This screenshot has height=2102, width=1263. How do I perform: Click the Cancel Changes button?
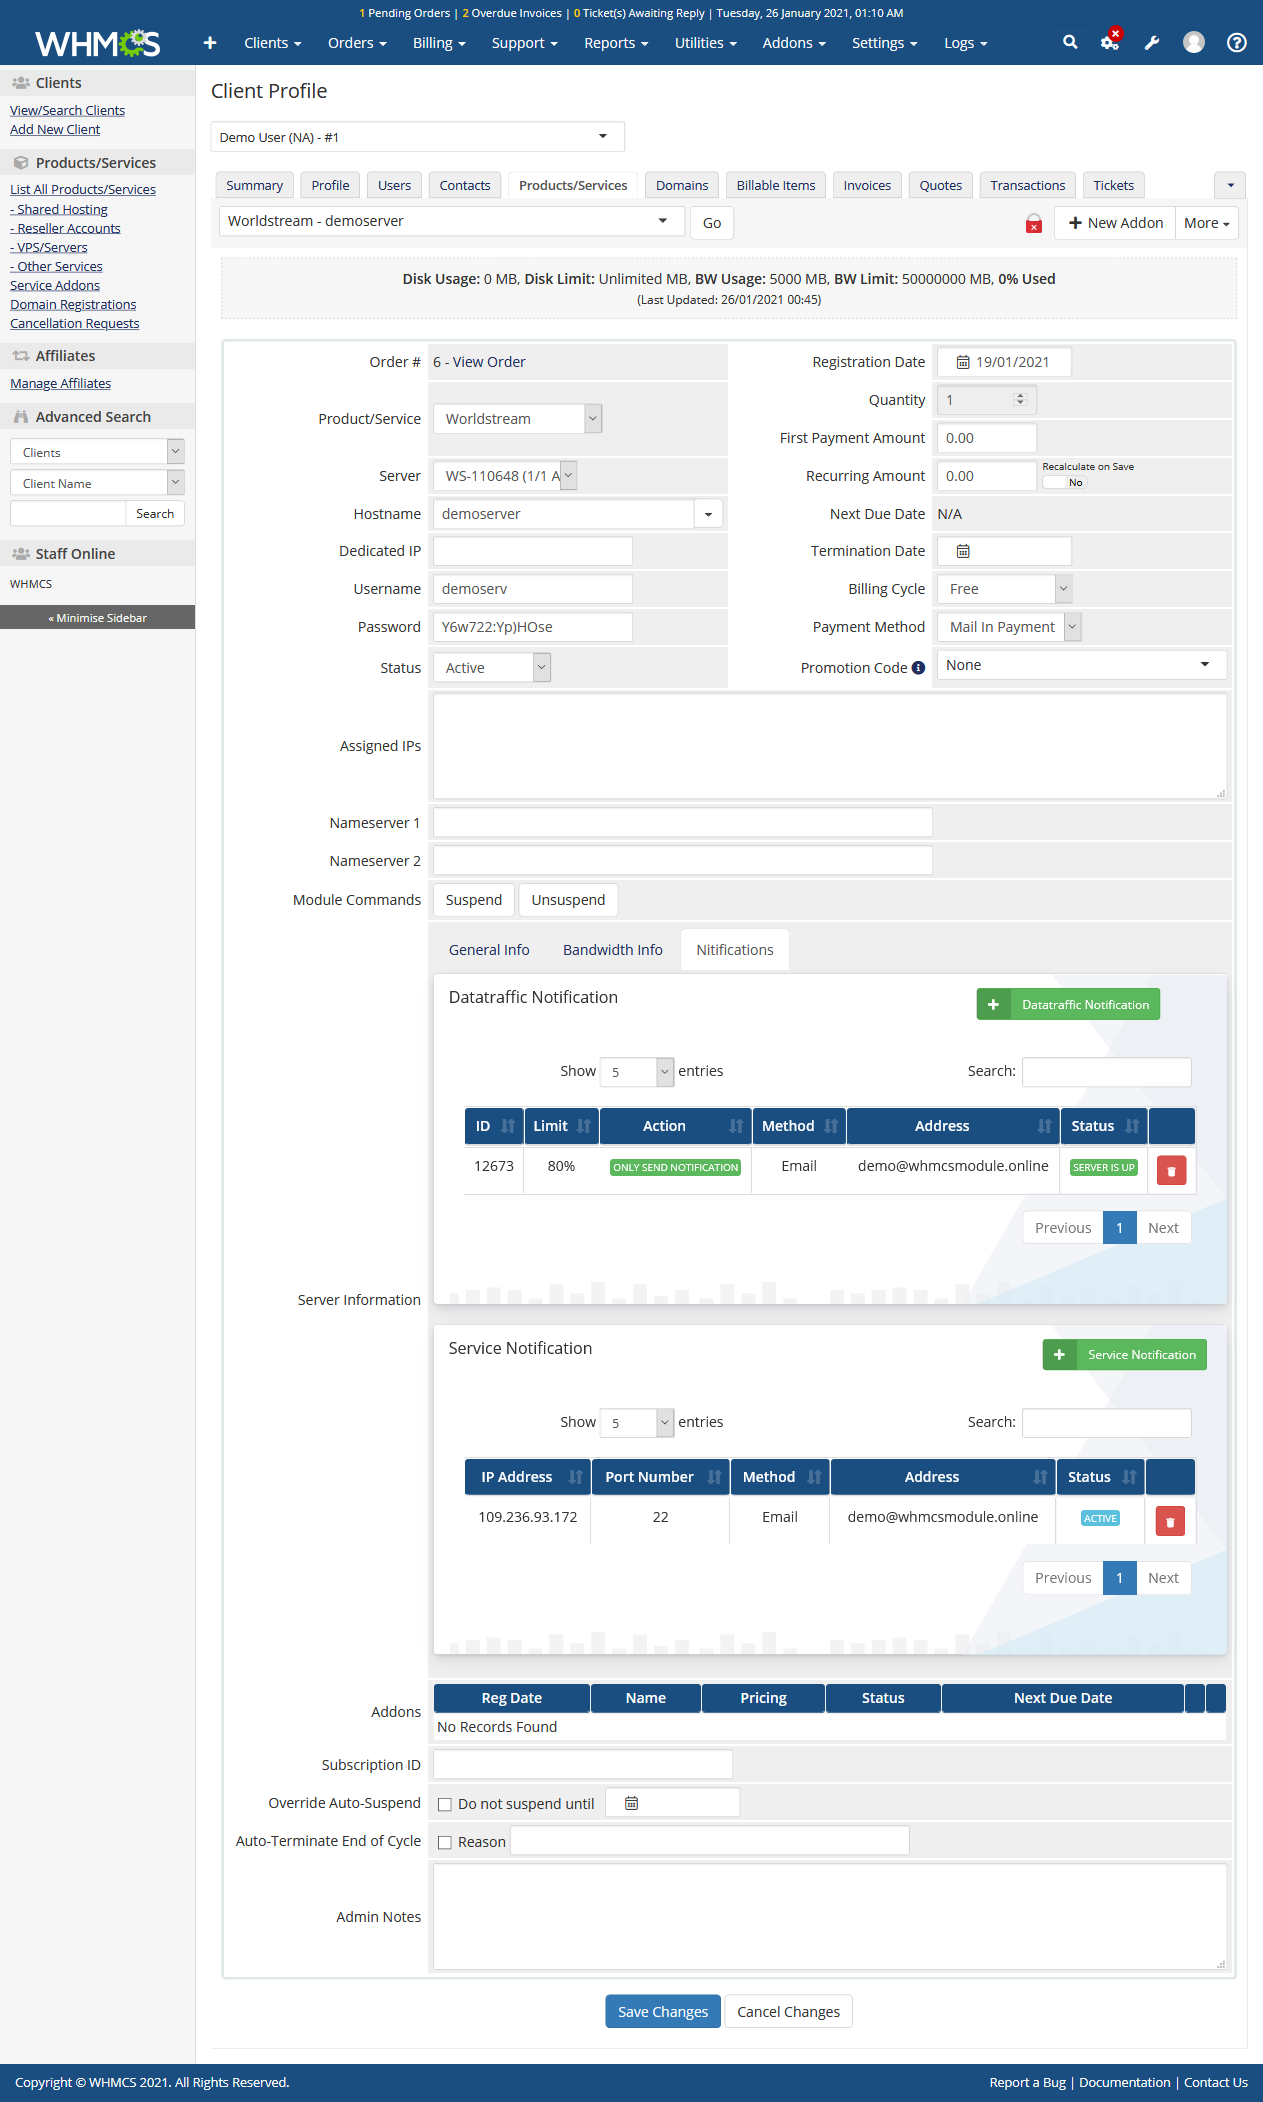pos(788,2012)
